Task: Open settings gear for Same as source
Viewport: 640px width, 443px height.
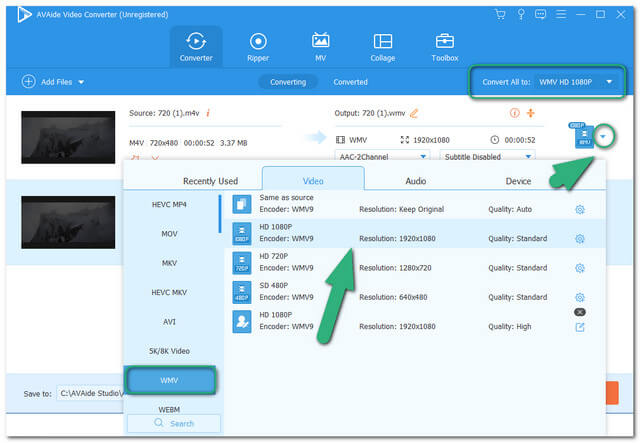Action: [580, 209]
